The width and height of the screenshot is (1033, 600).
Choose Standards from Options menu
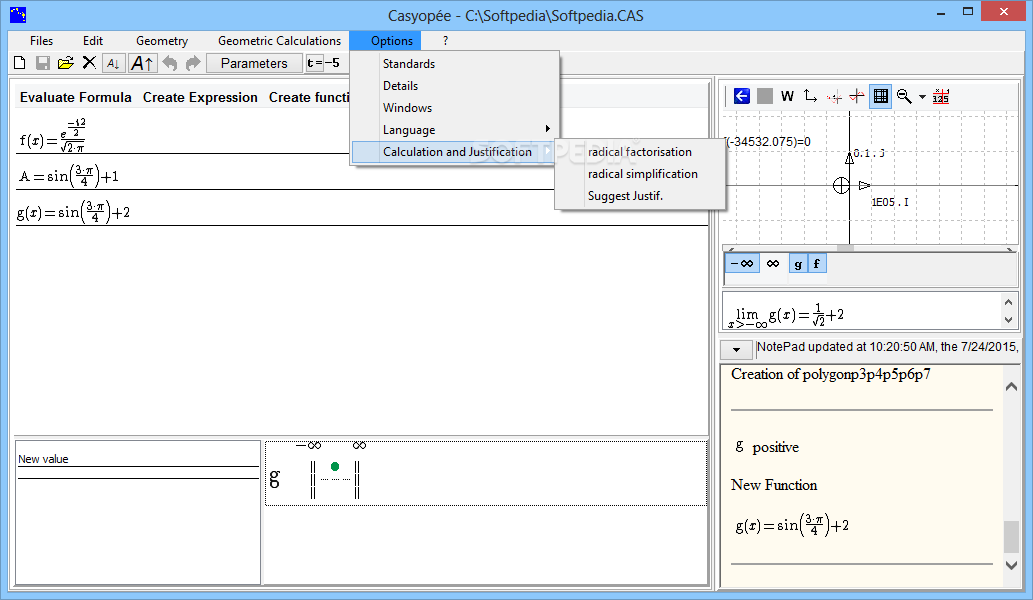pos(455,64)
